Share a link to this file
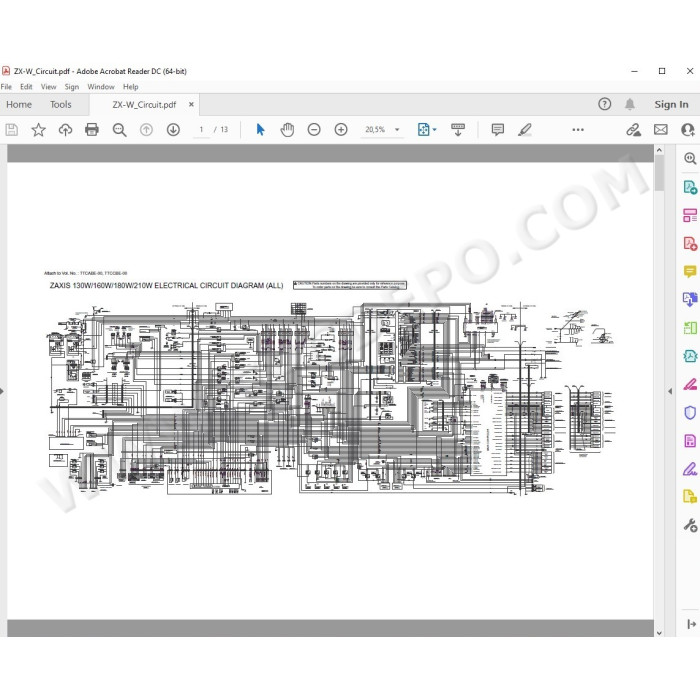The height and width of the screenshot is (700, 700). point(633,130)
